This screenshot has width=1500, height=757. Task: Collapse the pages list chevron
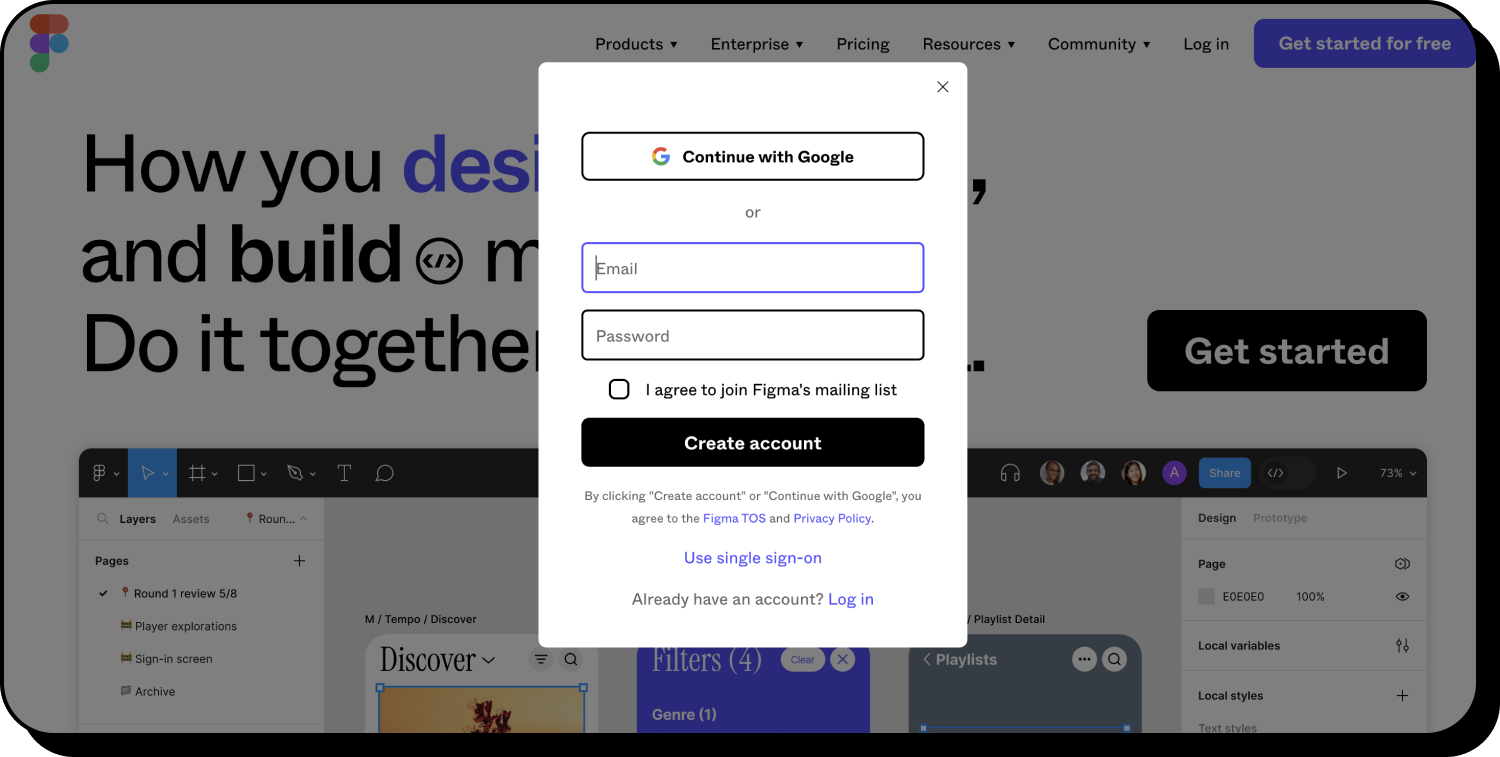[x=304, y=518]
